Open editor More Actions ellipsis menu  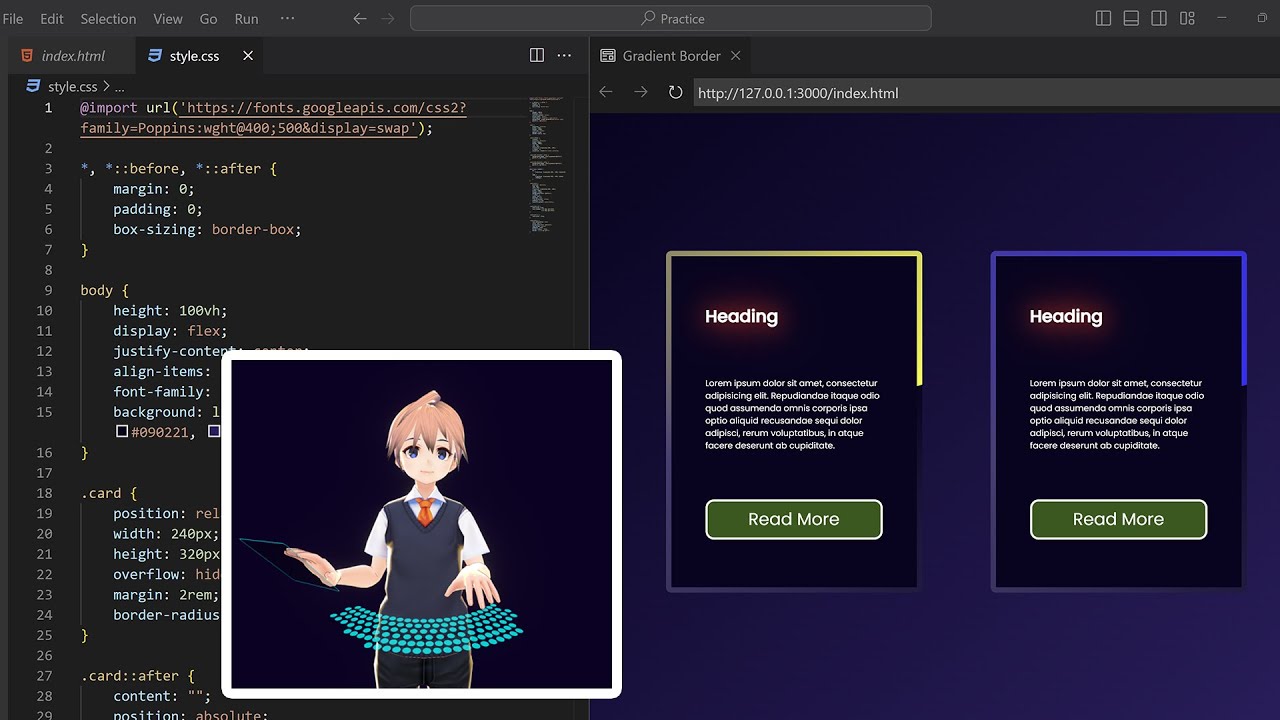pos(564,56)
